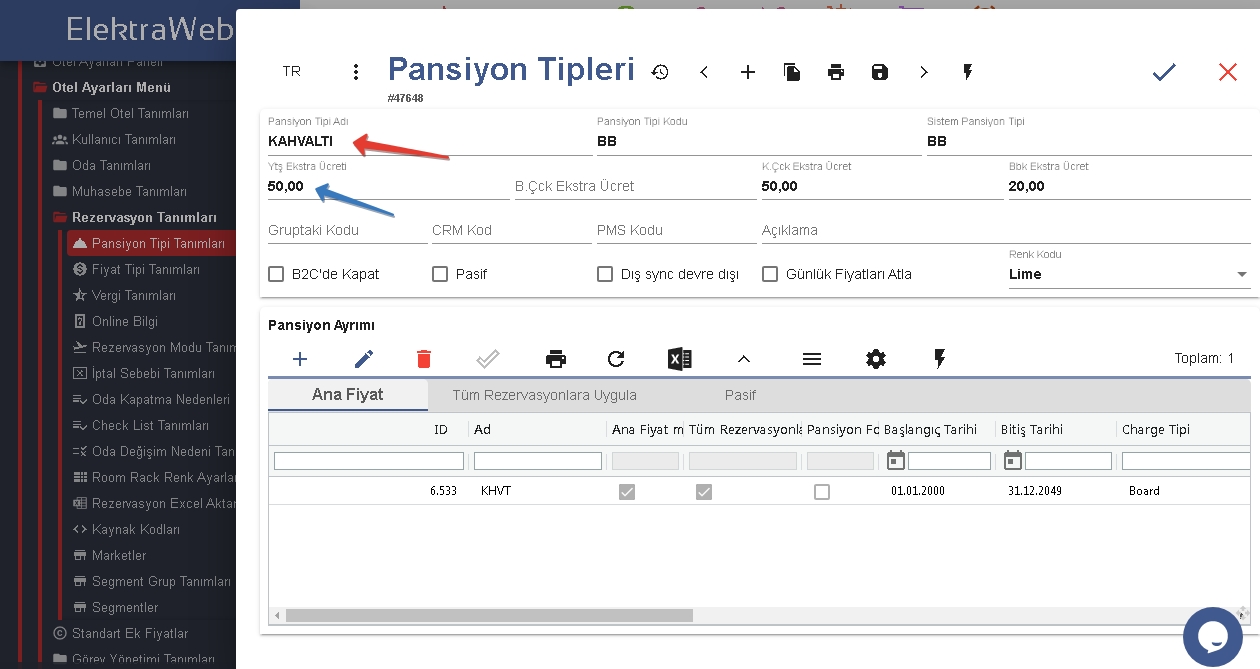Screen dimensions: 1260x669
Task: Open the Renk Kodu Lime dropdown
Action: [1130, 274]
